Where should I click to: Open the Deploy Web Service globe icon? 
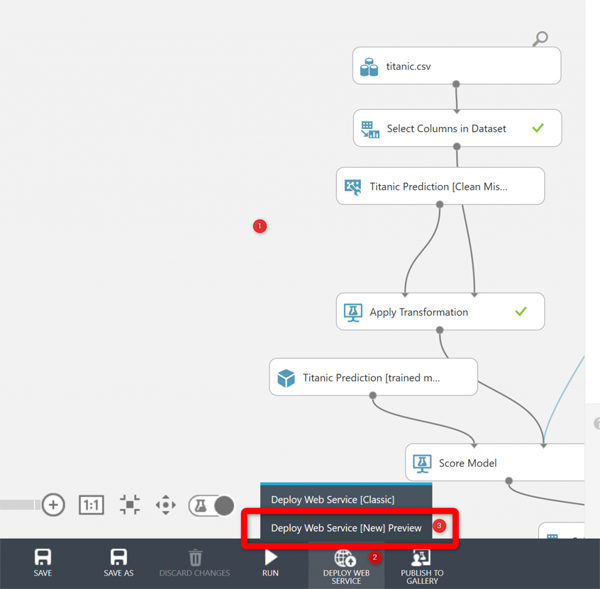(345, 558)
